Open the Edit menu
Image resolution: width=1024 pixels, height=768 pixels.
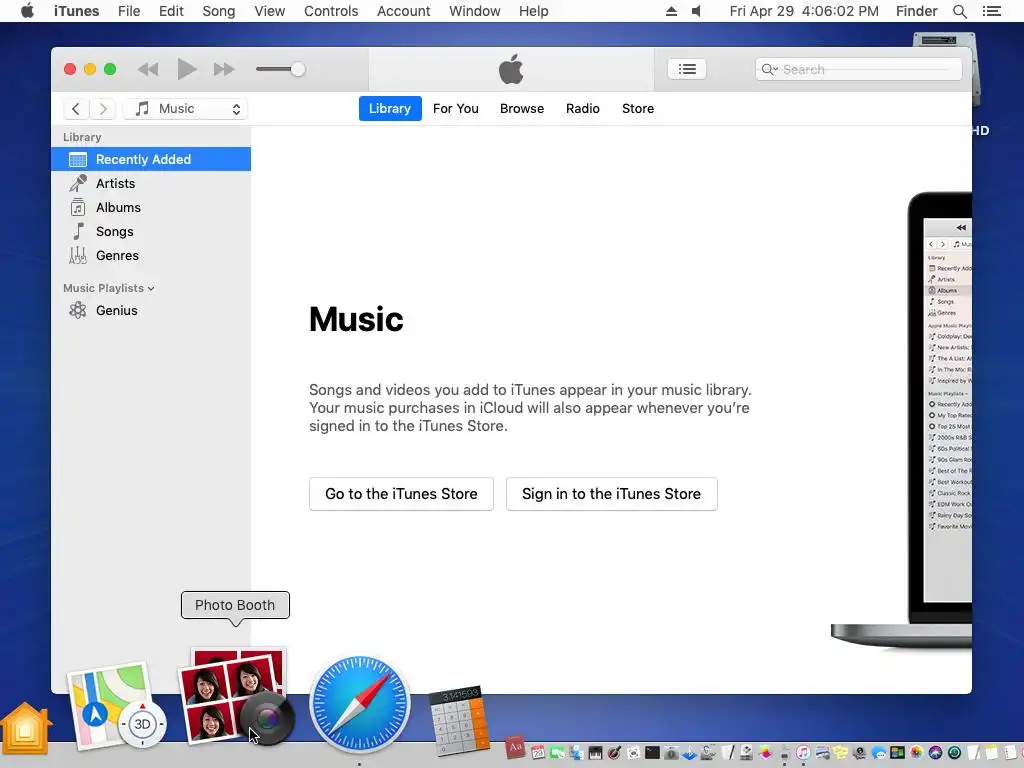pos(171,11)
